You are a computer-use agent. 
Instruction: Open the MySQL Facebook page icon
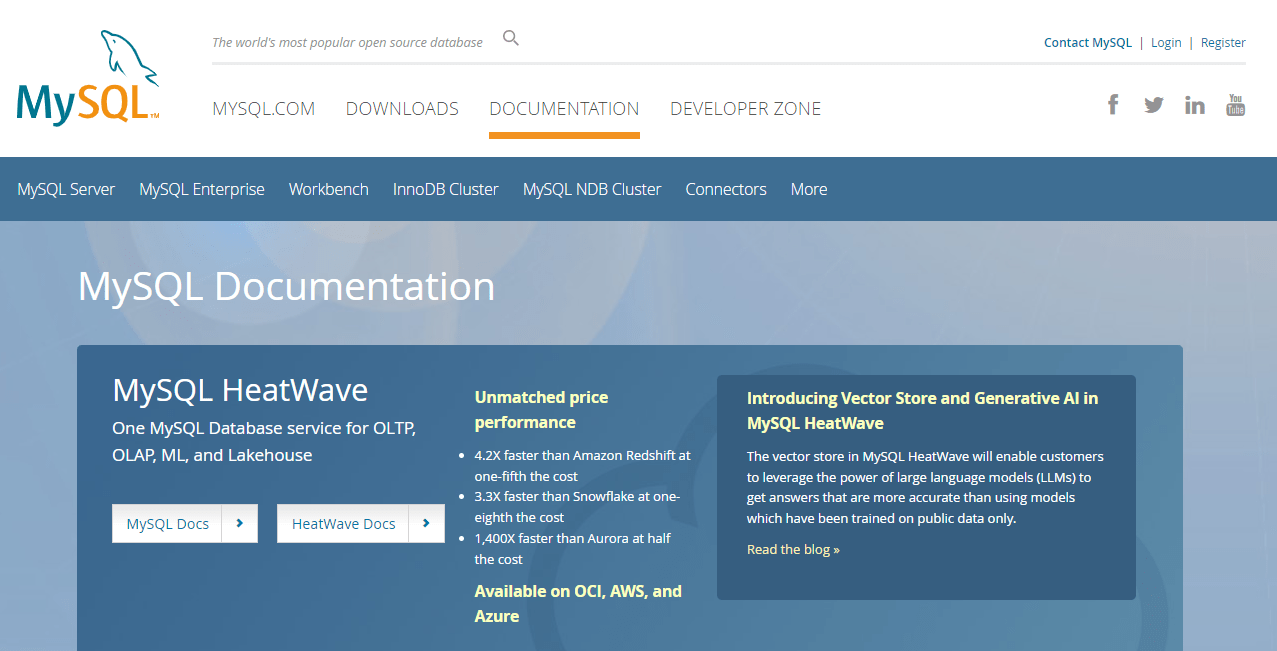point(1112,104)
